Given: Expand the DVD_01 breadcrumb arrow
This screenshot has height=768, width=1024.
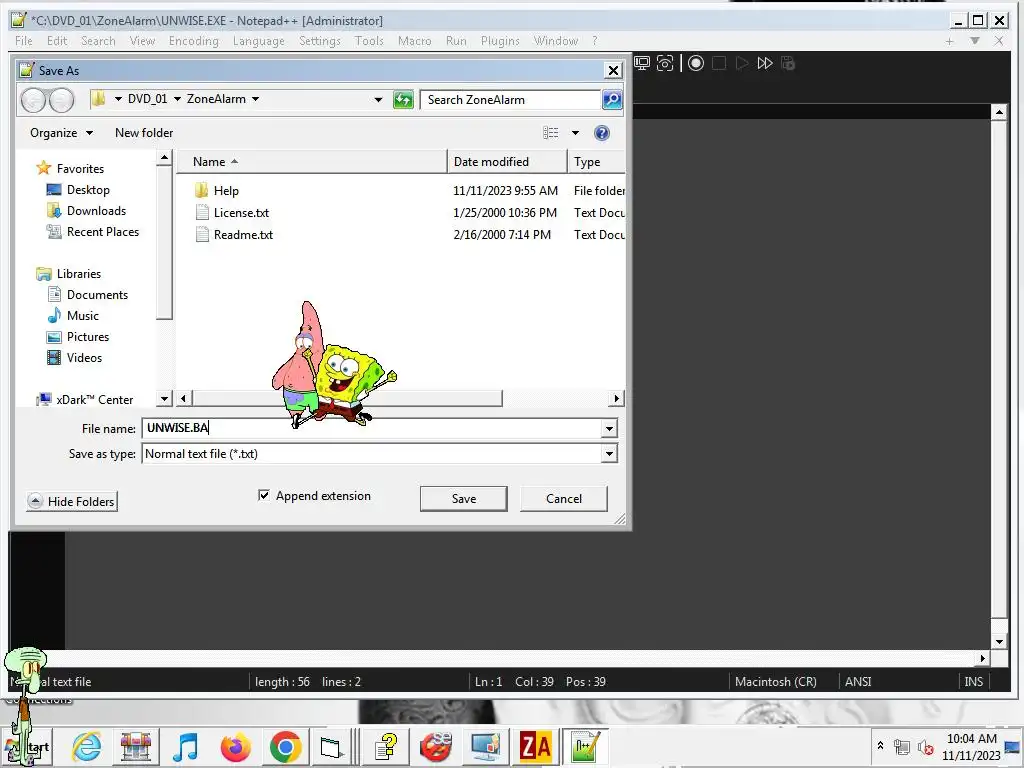Looking at the screenshot, I should [177, 99].
